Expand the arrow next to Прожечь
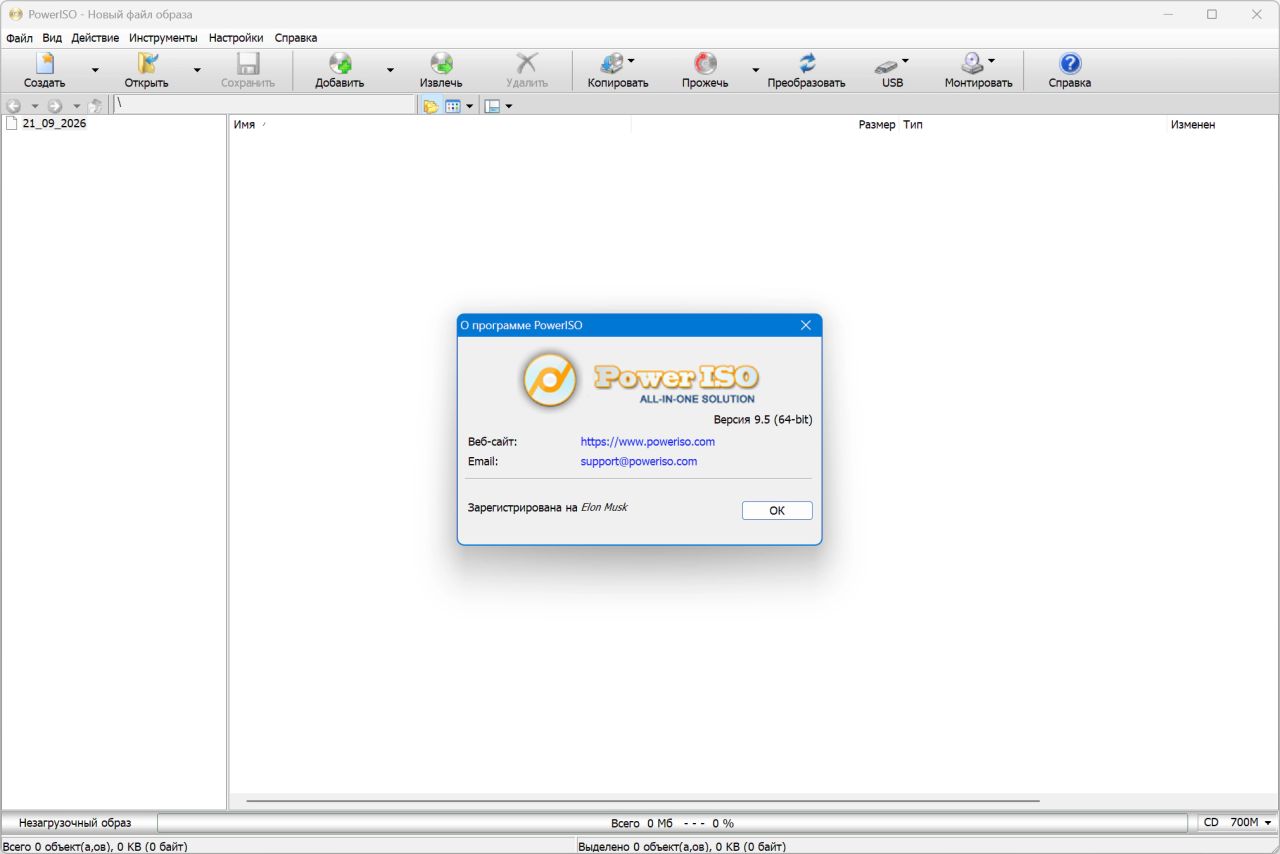This screenshot has width=1280, height=854. (756, 70)
